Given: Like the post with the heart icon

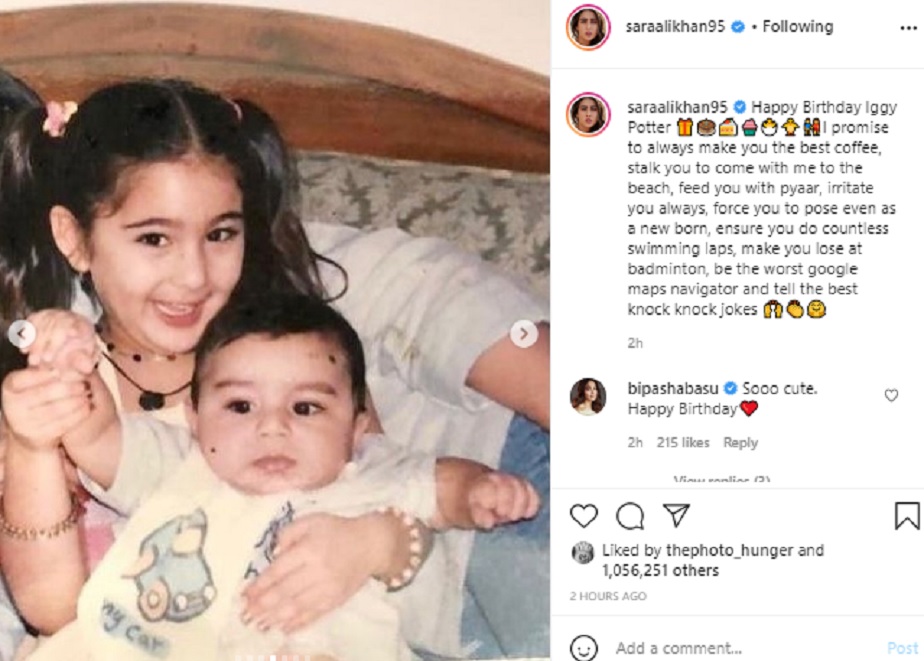Looking at the screenshot, I should pyautogui.click(x=583, y=516).
